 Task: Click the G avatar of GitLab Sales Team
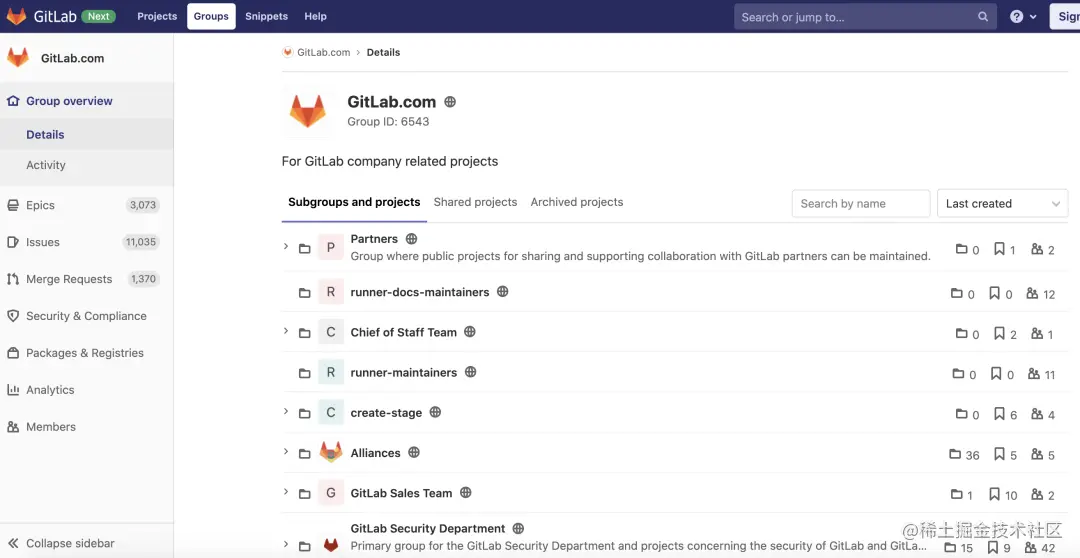(331, 493)
